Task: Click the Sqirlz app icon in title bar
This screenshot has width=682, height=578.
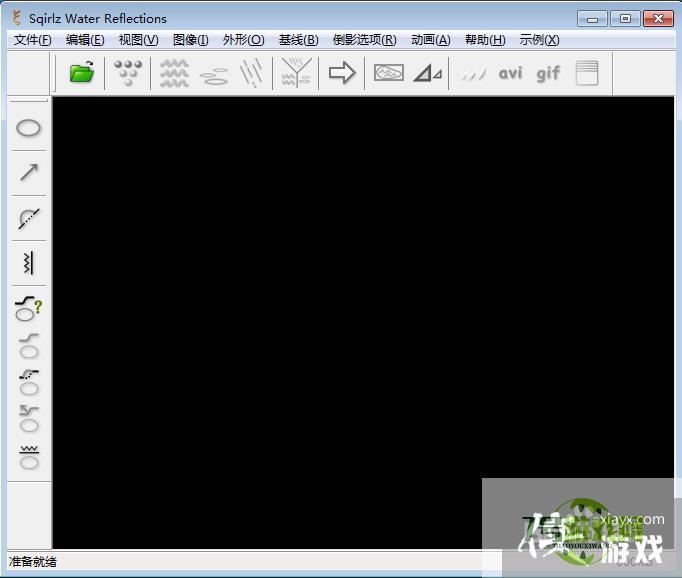Action: click(17, 18)
